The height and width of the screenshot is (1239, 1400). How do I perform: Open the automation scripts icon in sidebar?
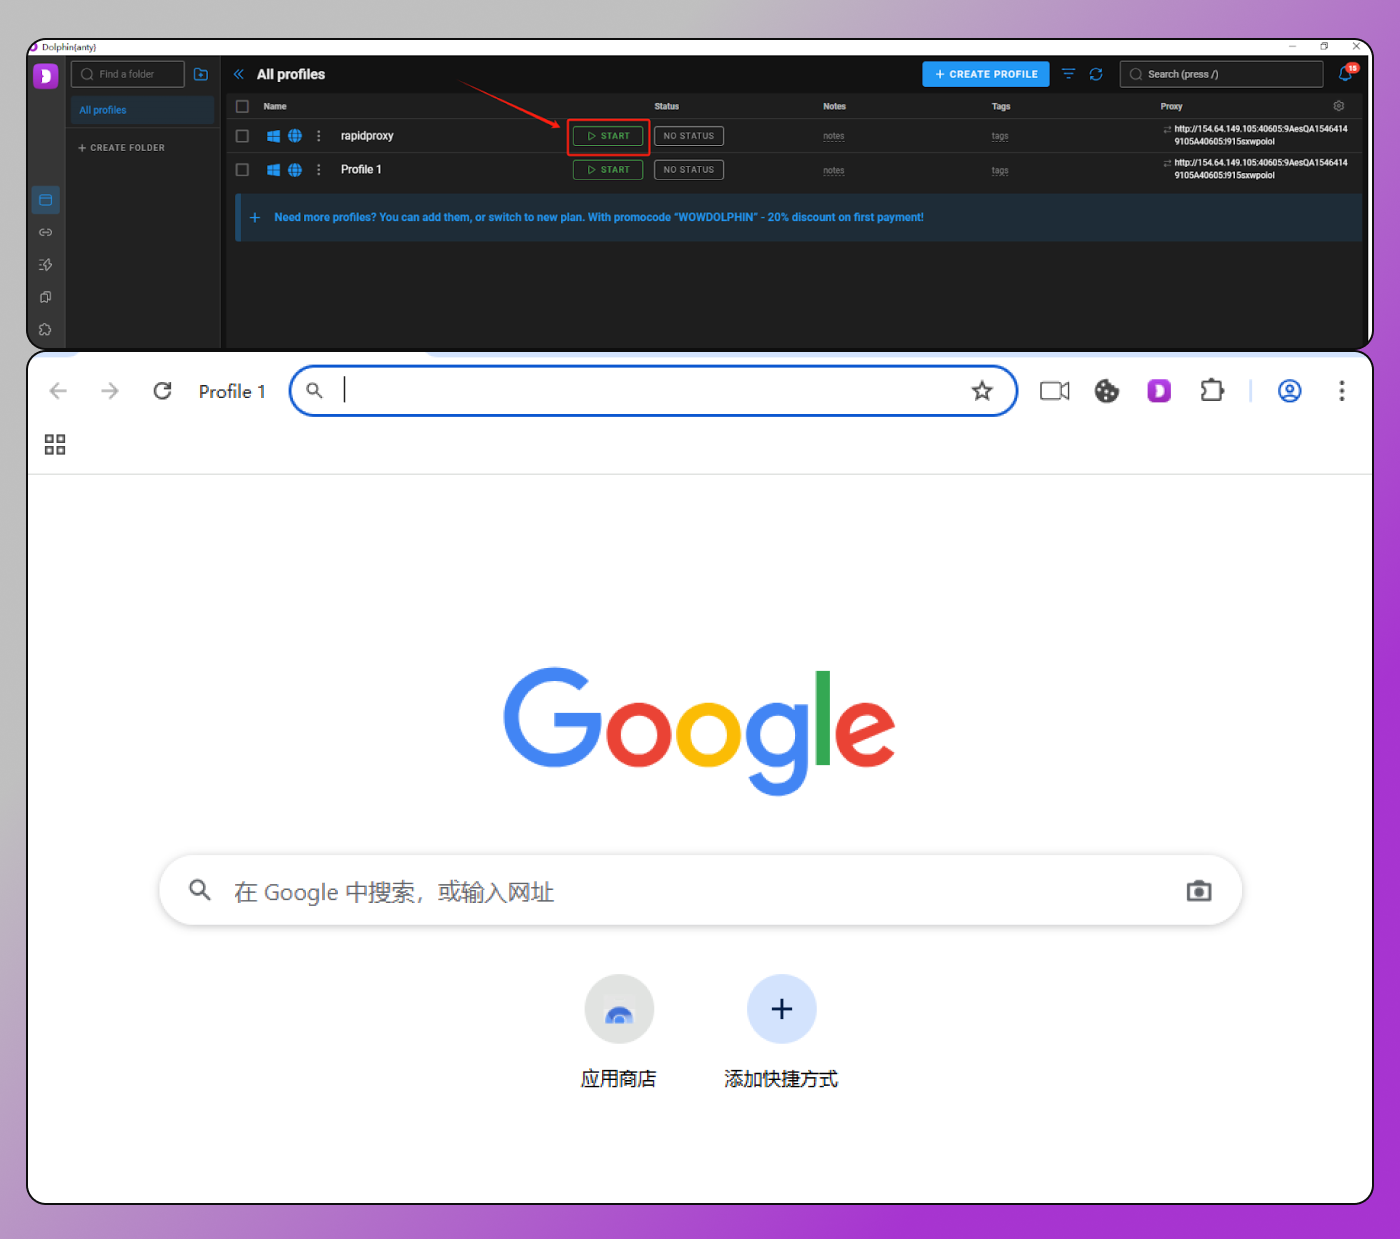[46, 265]
